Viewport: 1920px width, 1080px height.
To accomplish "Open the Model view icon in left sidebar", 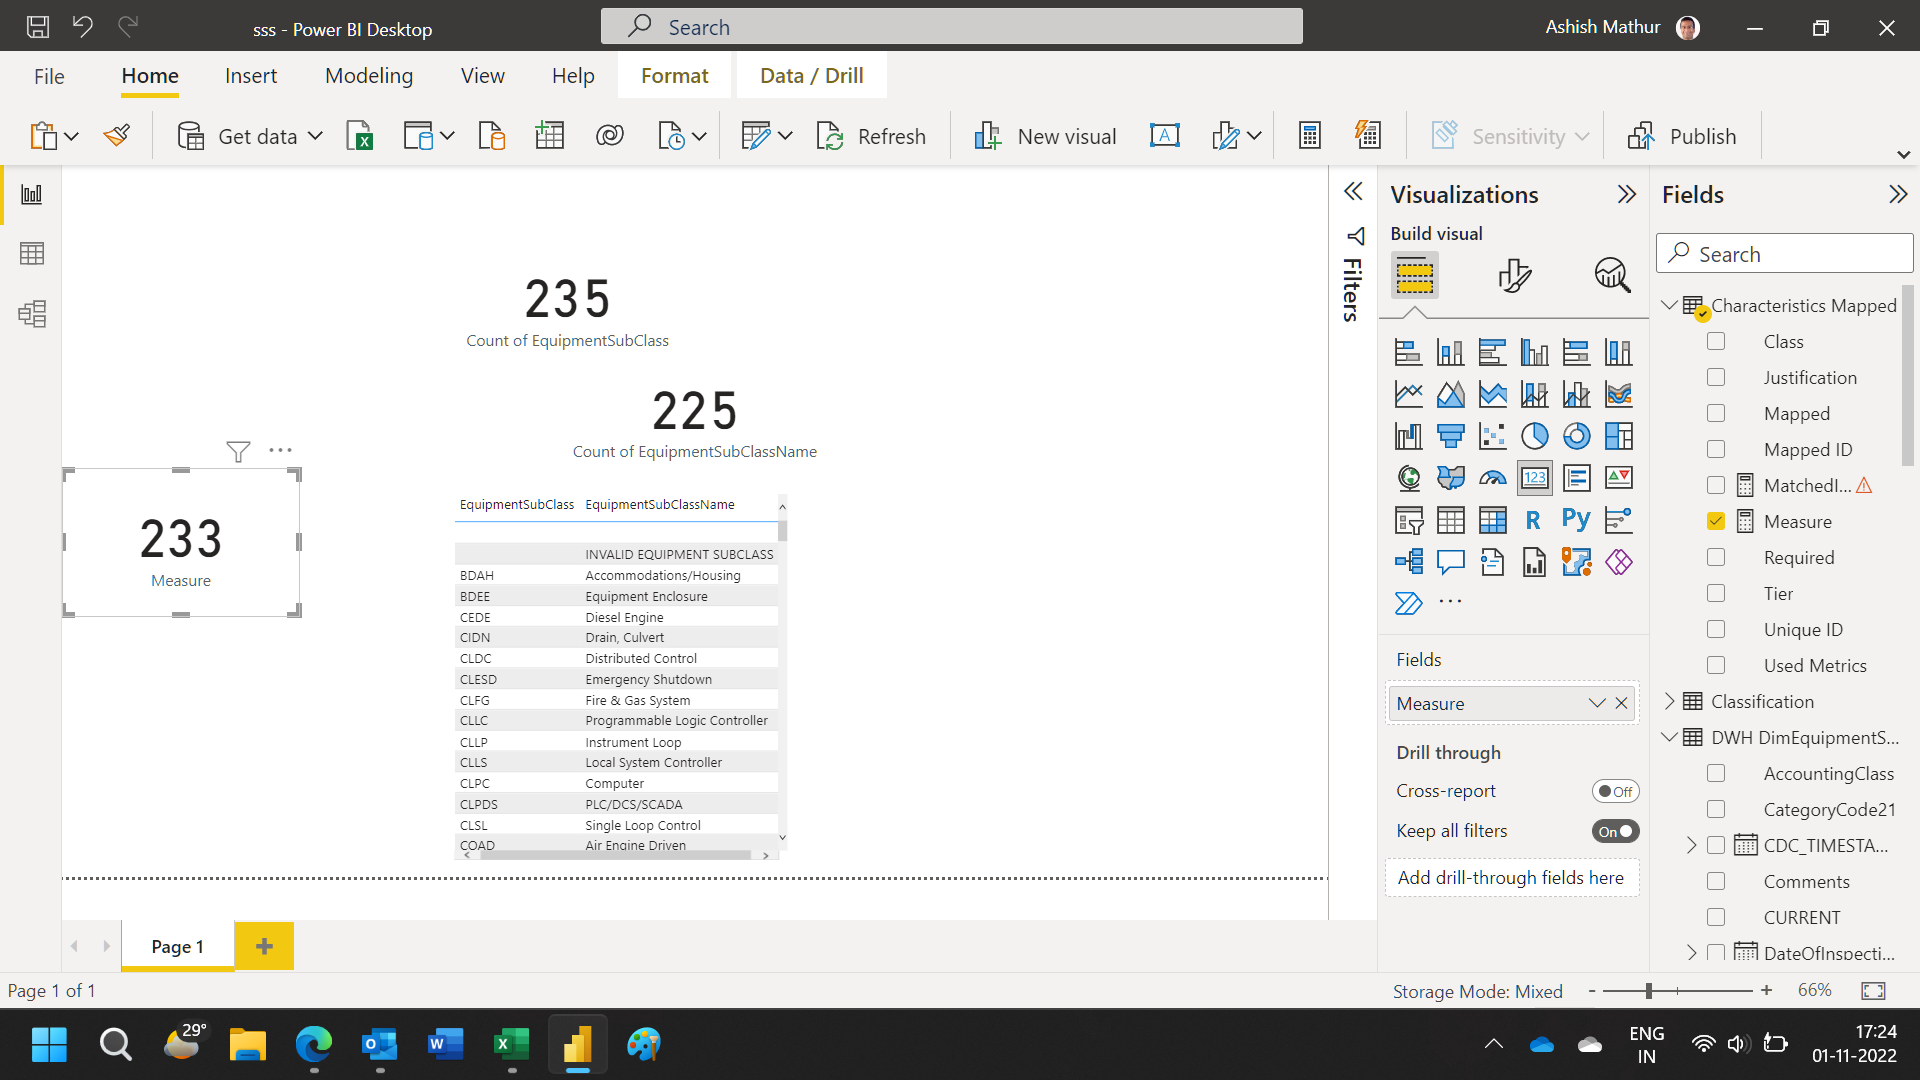I will click(32, 314).
